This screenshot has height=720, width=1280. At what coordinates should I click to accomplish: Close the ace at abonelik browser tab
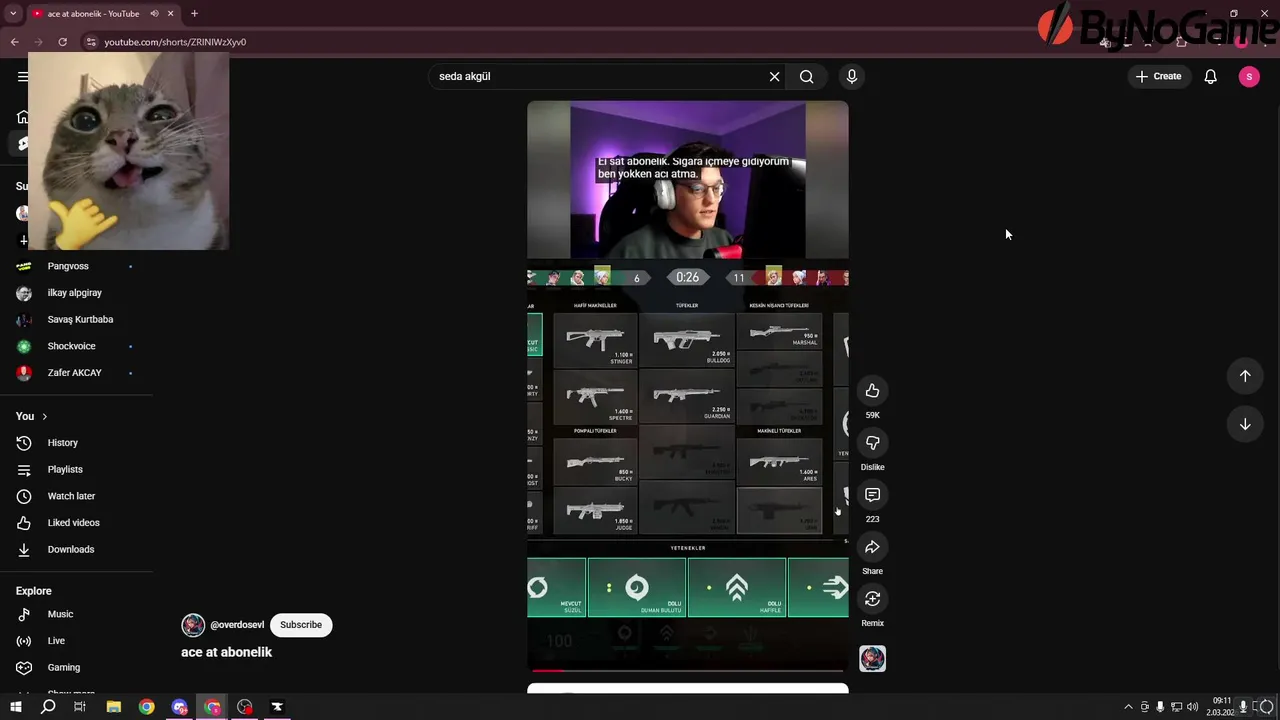[x=171, y=14]
